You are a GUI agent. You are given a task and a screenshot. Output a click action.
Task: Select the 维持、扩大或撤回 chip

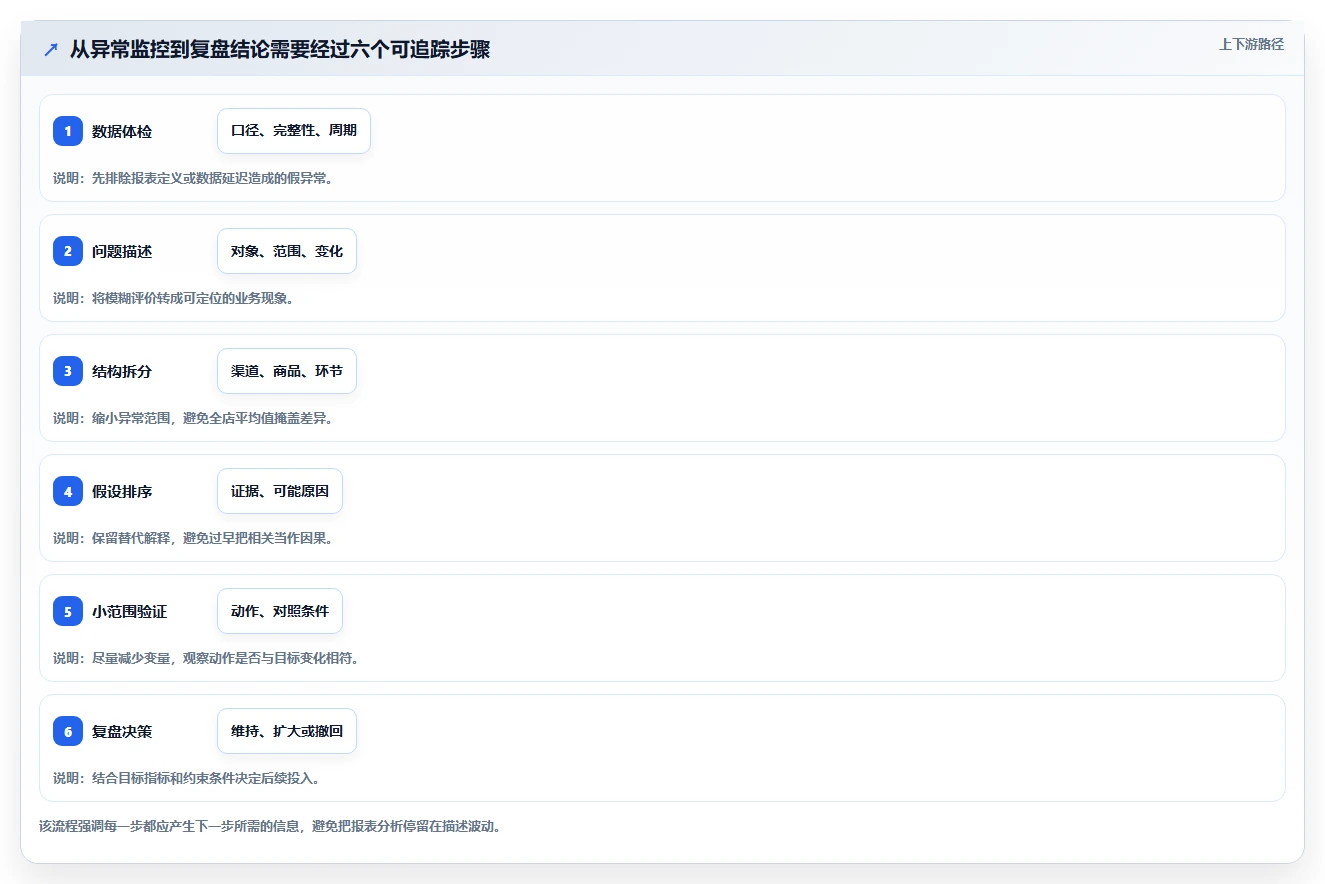pos(287,731)
